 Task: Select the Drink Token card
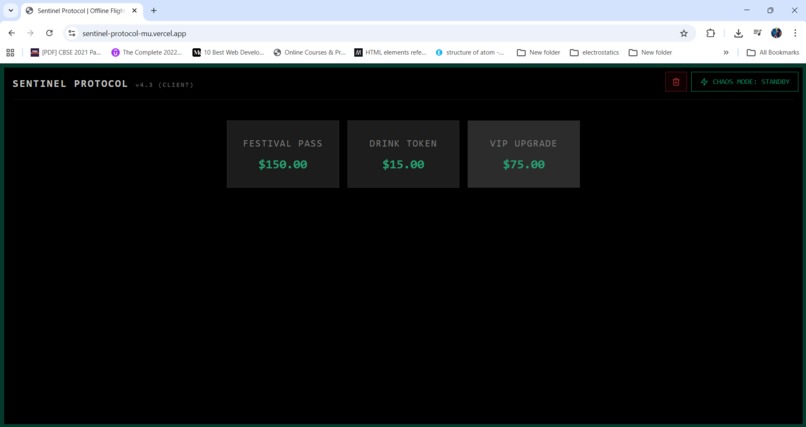[403, 154]
